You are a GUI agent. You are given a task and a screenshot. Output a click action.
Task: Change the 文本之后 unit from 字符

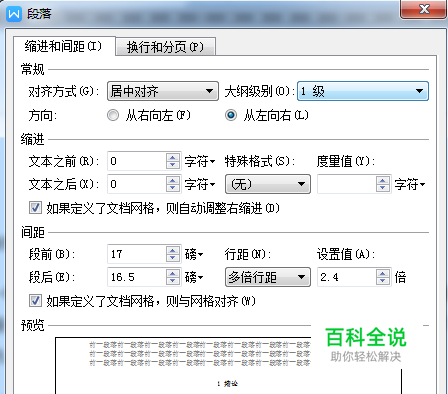200,184
